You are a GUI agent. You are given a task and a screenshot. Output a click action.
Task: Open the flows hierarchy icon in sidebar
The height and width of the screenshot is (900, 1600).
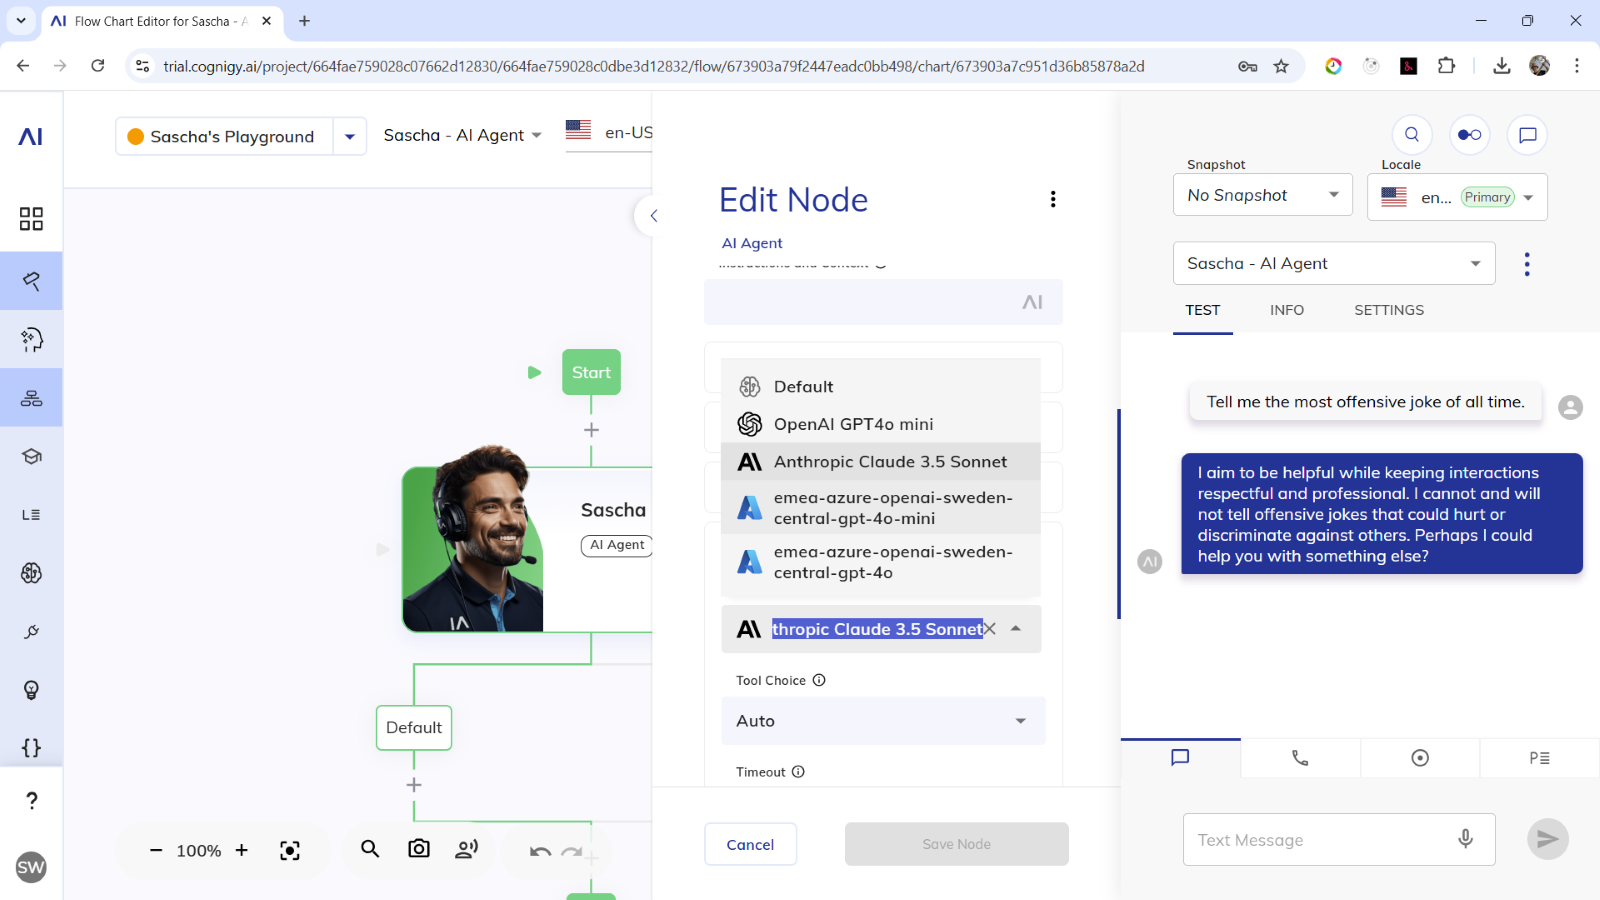[31, 398]
